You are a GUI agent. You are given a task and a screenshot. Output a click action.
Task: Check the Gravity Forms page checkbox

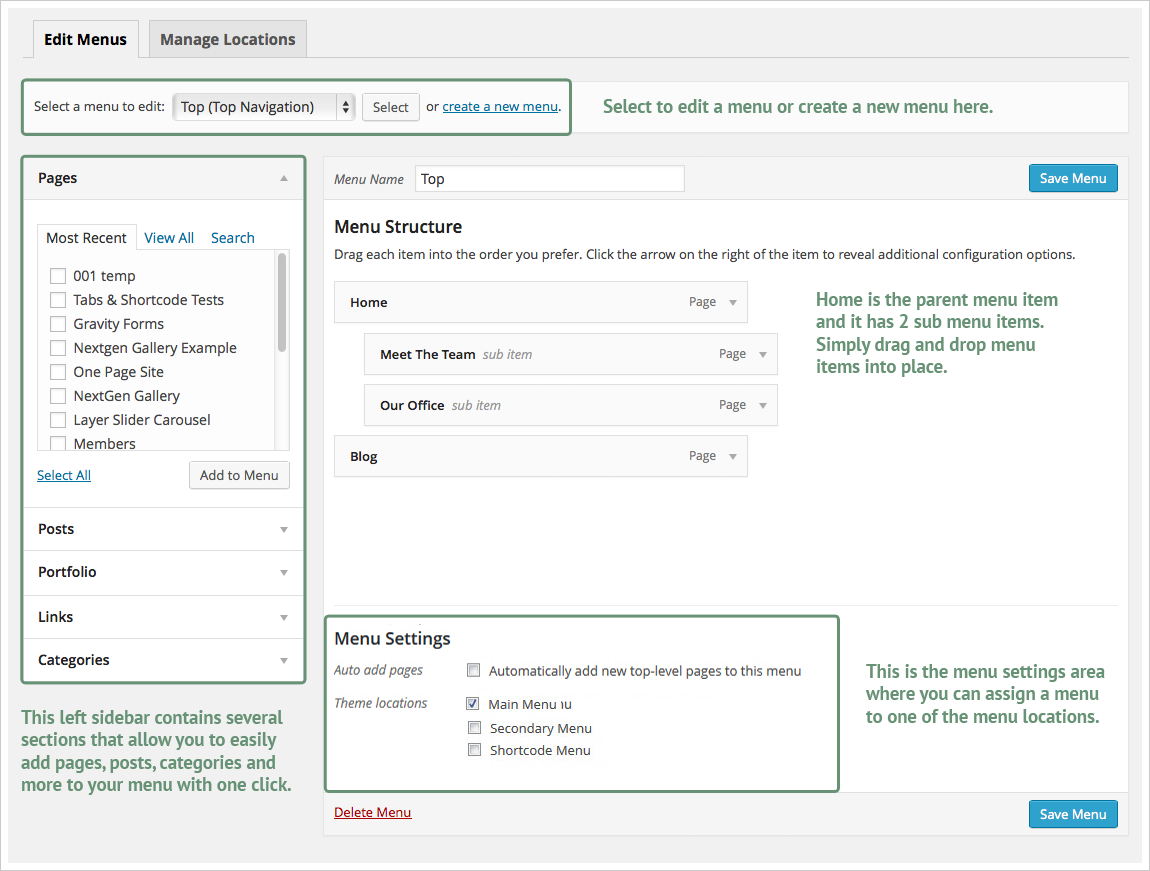click(x=58, y=324)
